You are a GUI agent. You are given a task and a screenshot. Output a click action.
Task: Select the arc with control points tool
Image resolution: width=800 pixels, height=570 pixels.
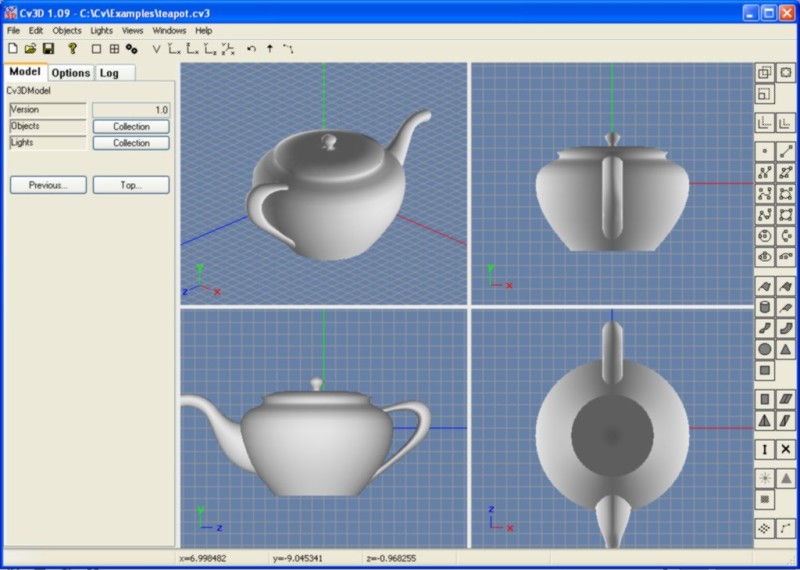click(786, 236)
